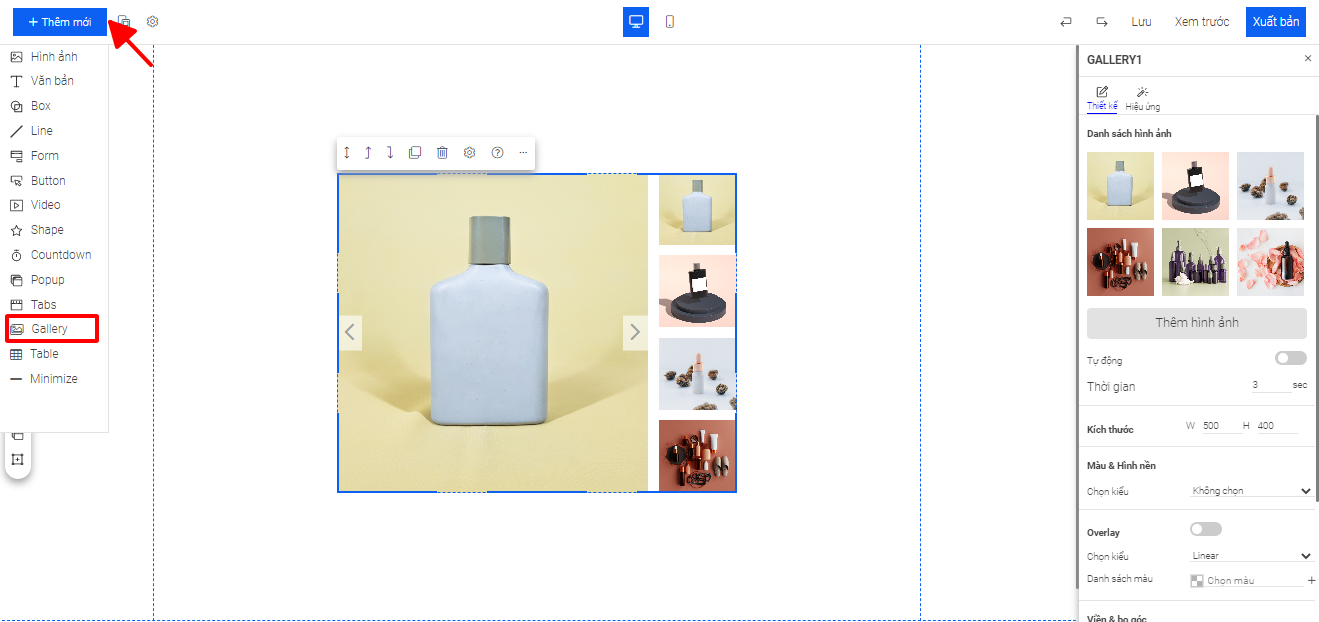Click the Thêm hình ảnh button

[1196, 323]
